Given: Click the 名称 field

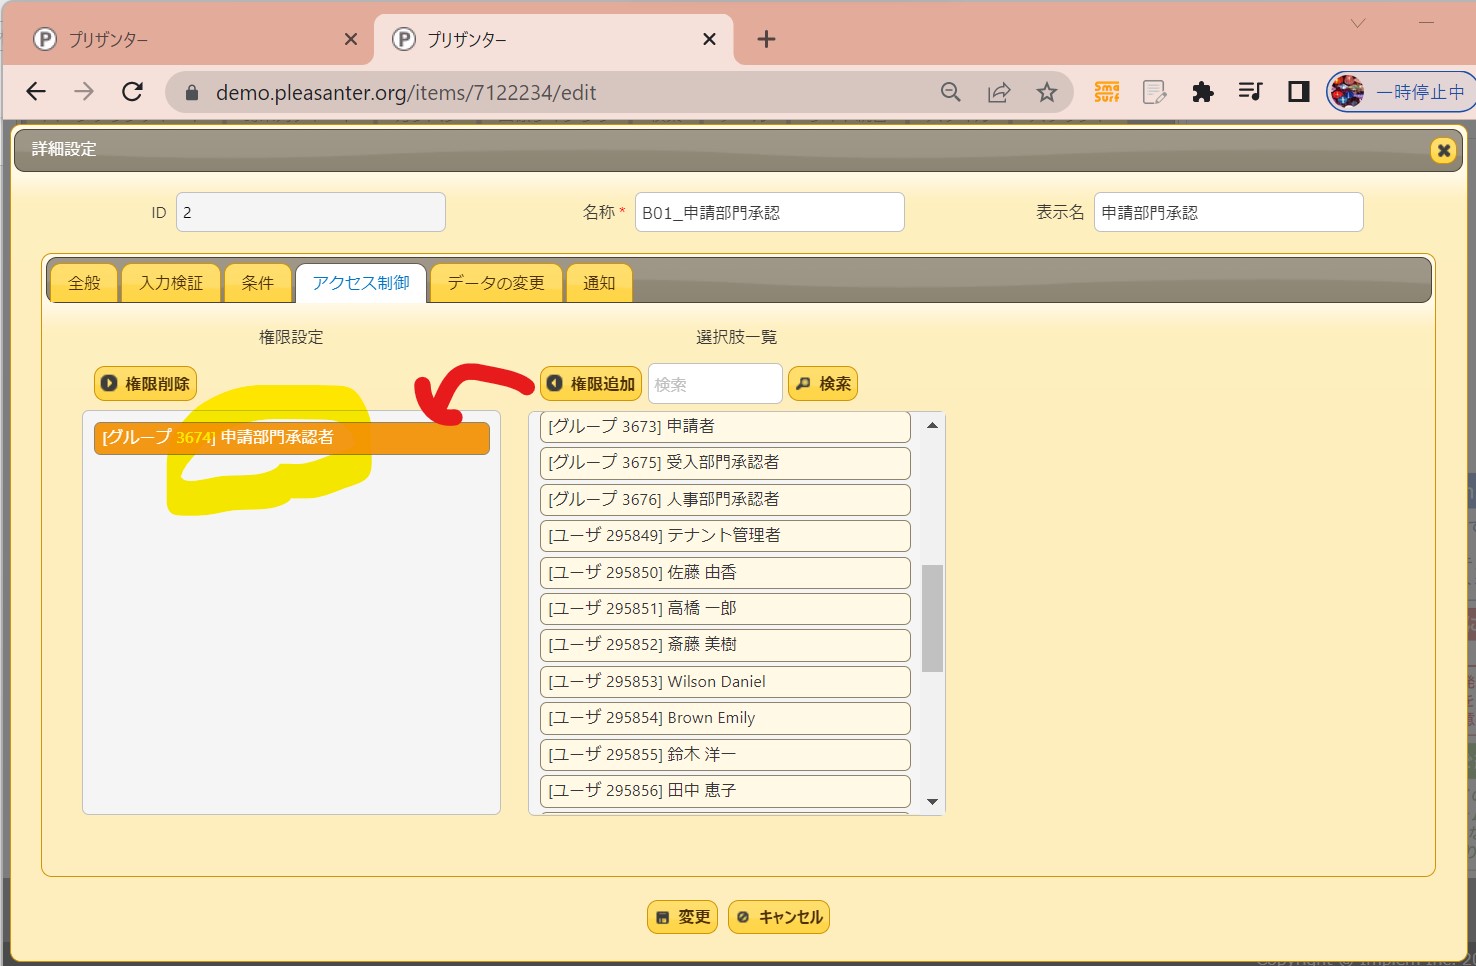Looking at the screenshot, I should pos(770,212).
